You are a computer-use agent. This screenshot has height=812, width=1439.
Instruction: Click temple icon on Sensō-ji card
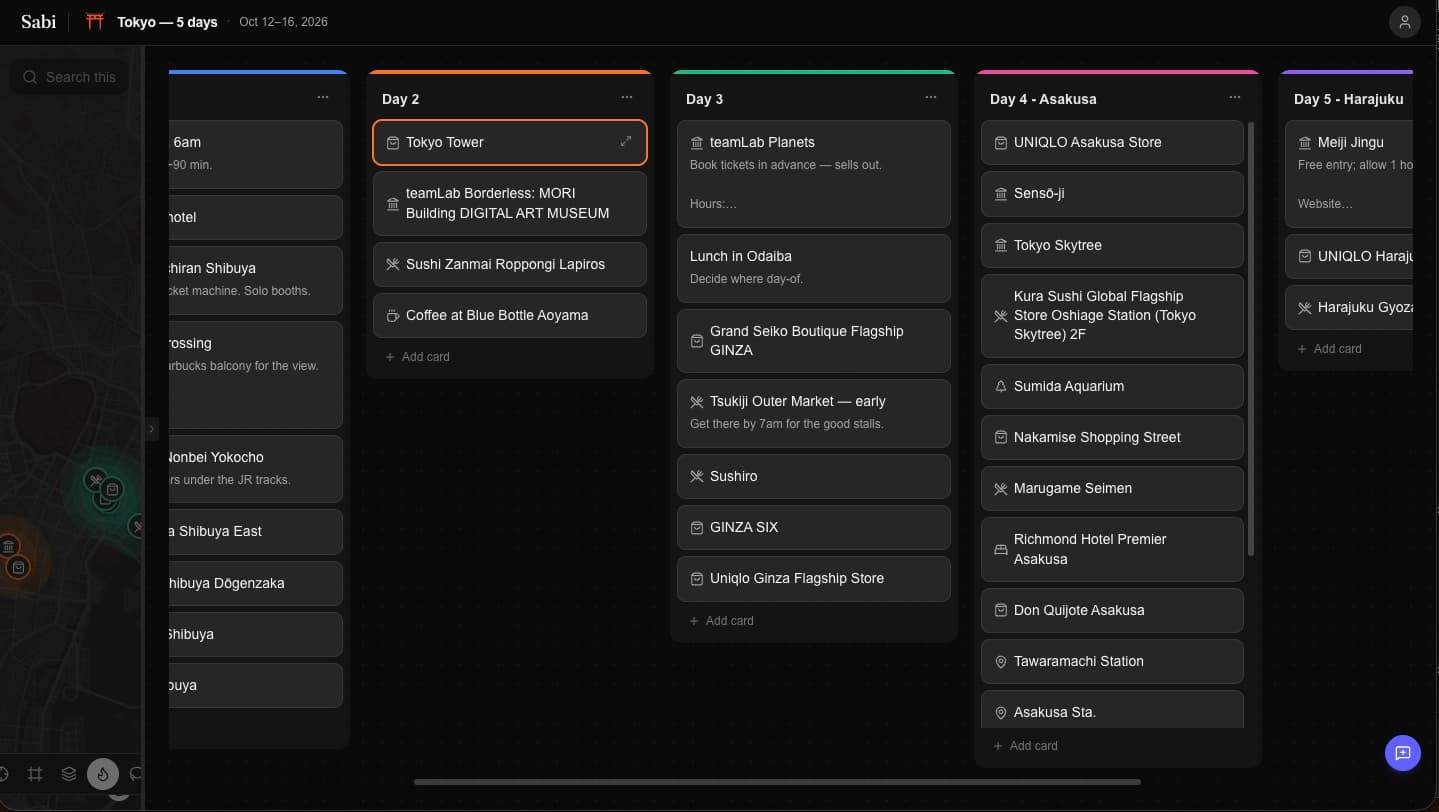pos(1001,194)
